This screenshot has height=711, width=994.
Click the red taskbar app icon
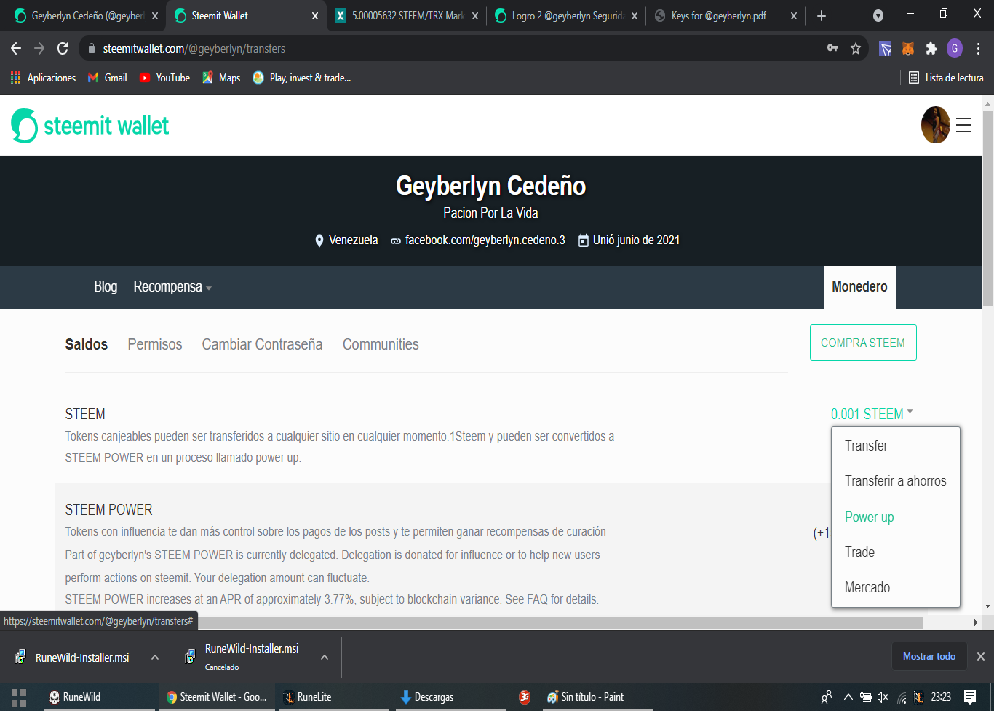pos(524,697)
